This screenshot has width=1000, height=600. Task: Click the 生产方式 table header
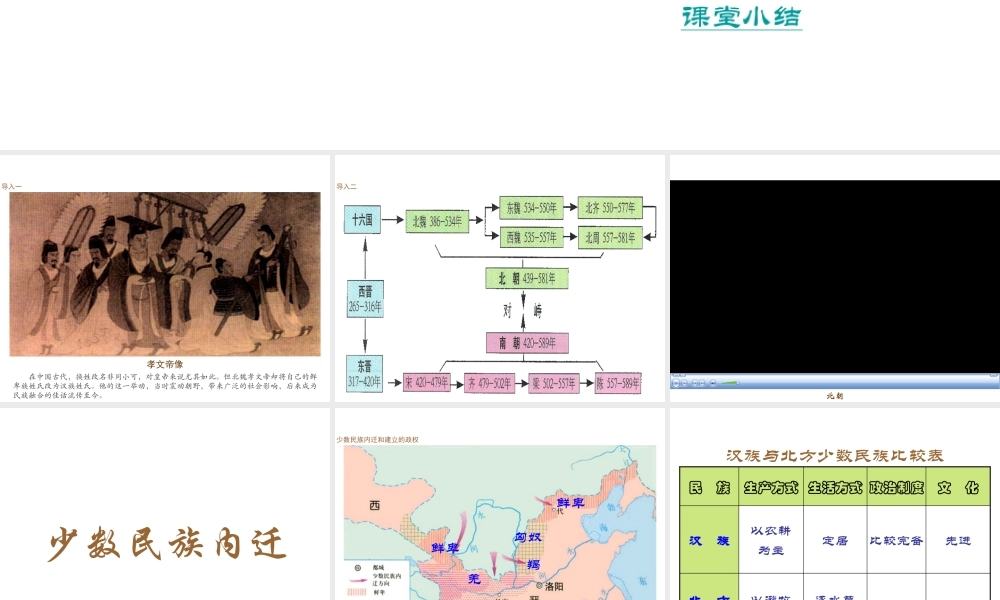click(x=770, y=488)
